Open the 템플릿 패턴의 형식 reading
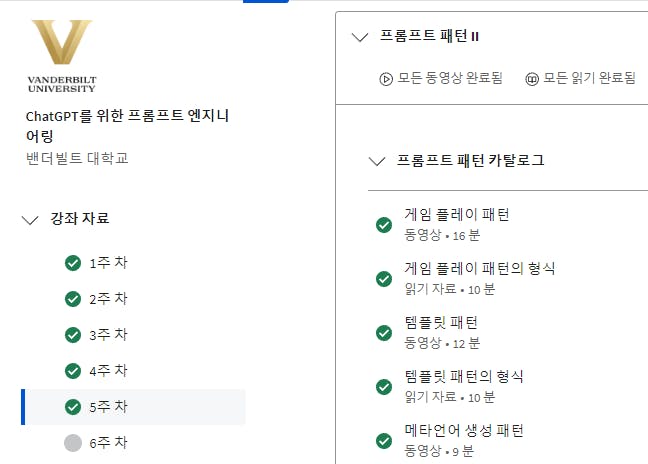 point(464,376)
